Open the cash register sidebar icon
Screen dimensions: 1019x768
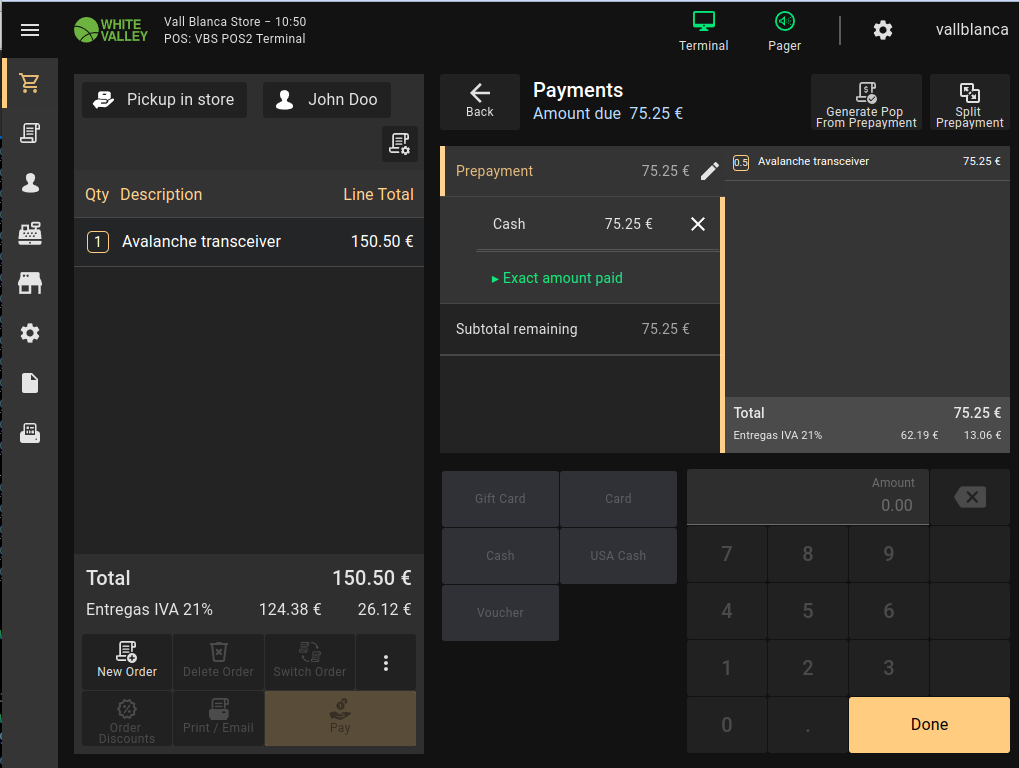(x=30, y=233)
